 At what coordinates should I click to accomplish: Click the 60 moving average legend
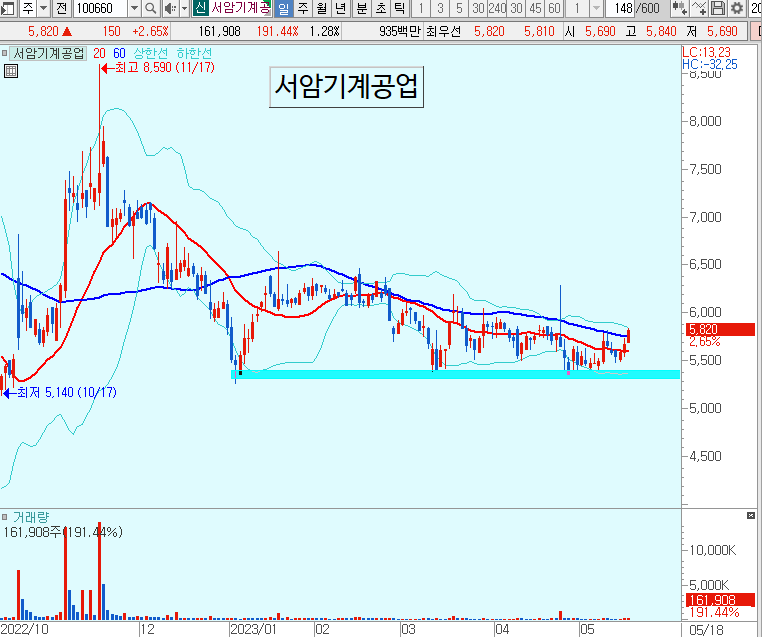point(119,53)
